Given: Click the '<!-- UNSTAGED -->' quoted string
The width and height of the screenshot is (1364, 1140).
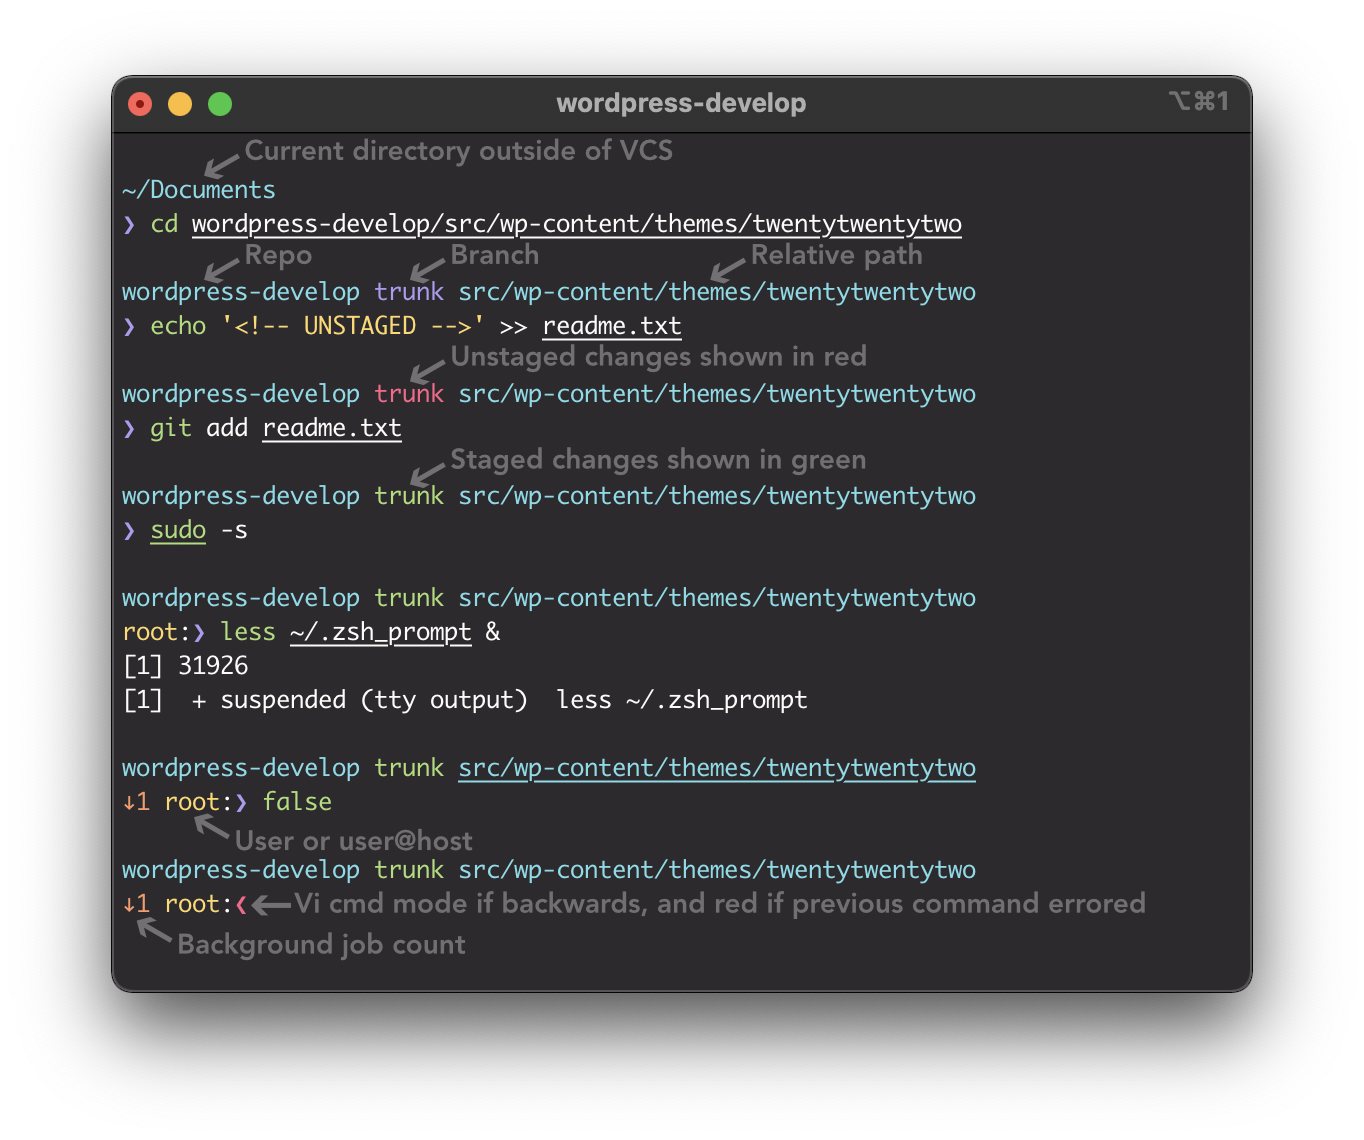Looking at the screenshot, I should [353, 326].
